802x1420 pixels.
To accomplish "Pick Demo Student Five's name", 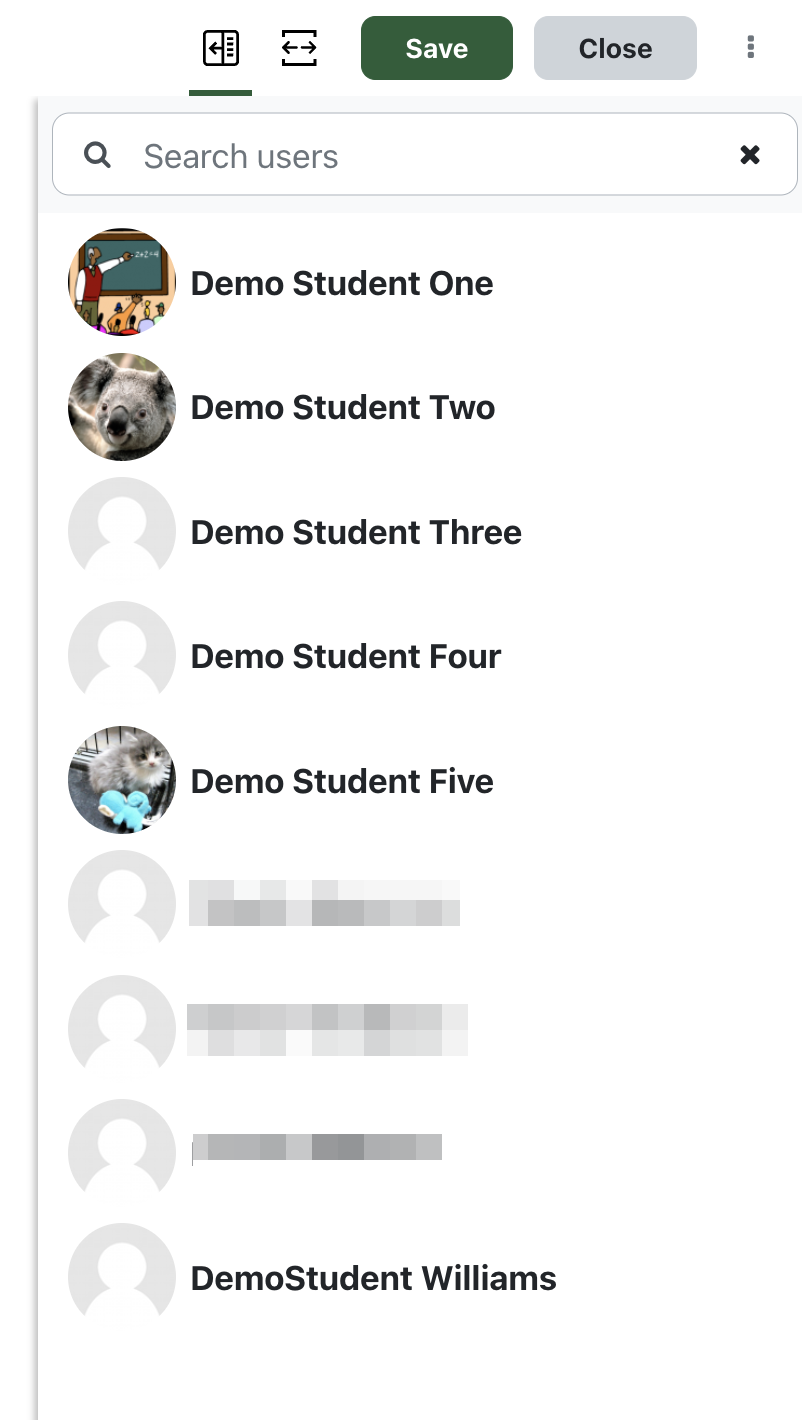I will pos(342,781).
